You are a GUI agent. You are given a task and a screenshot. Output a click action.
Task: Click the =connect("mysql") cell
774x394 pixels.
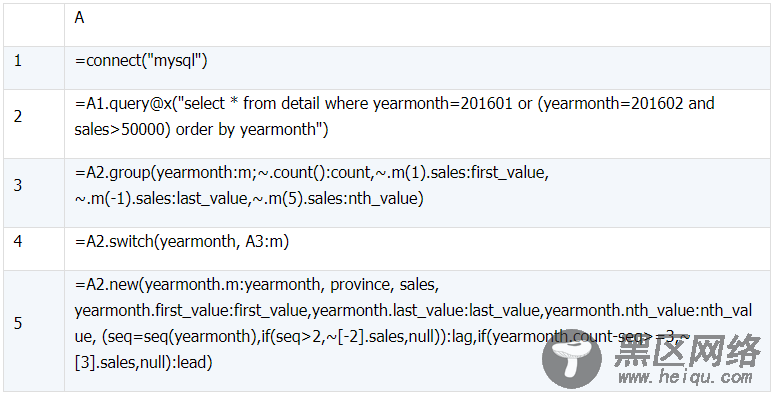(x=418, y=68)
